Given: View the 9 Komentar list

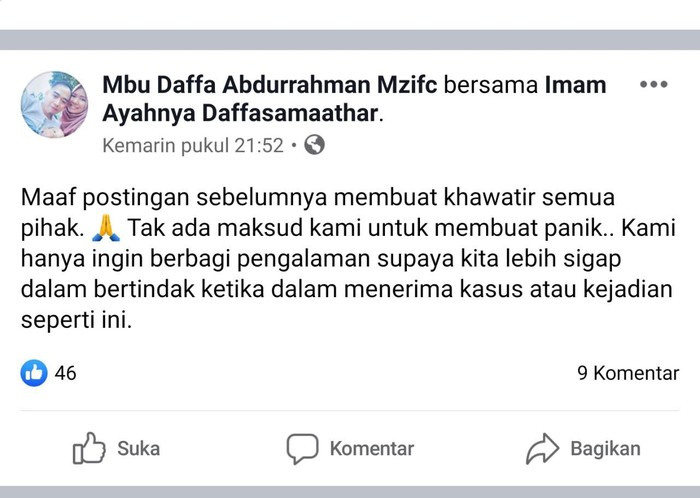Looking at the screenshot, I should click(628, 373).
